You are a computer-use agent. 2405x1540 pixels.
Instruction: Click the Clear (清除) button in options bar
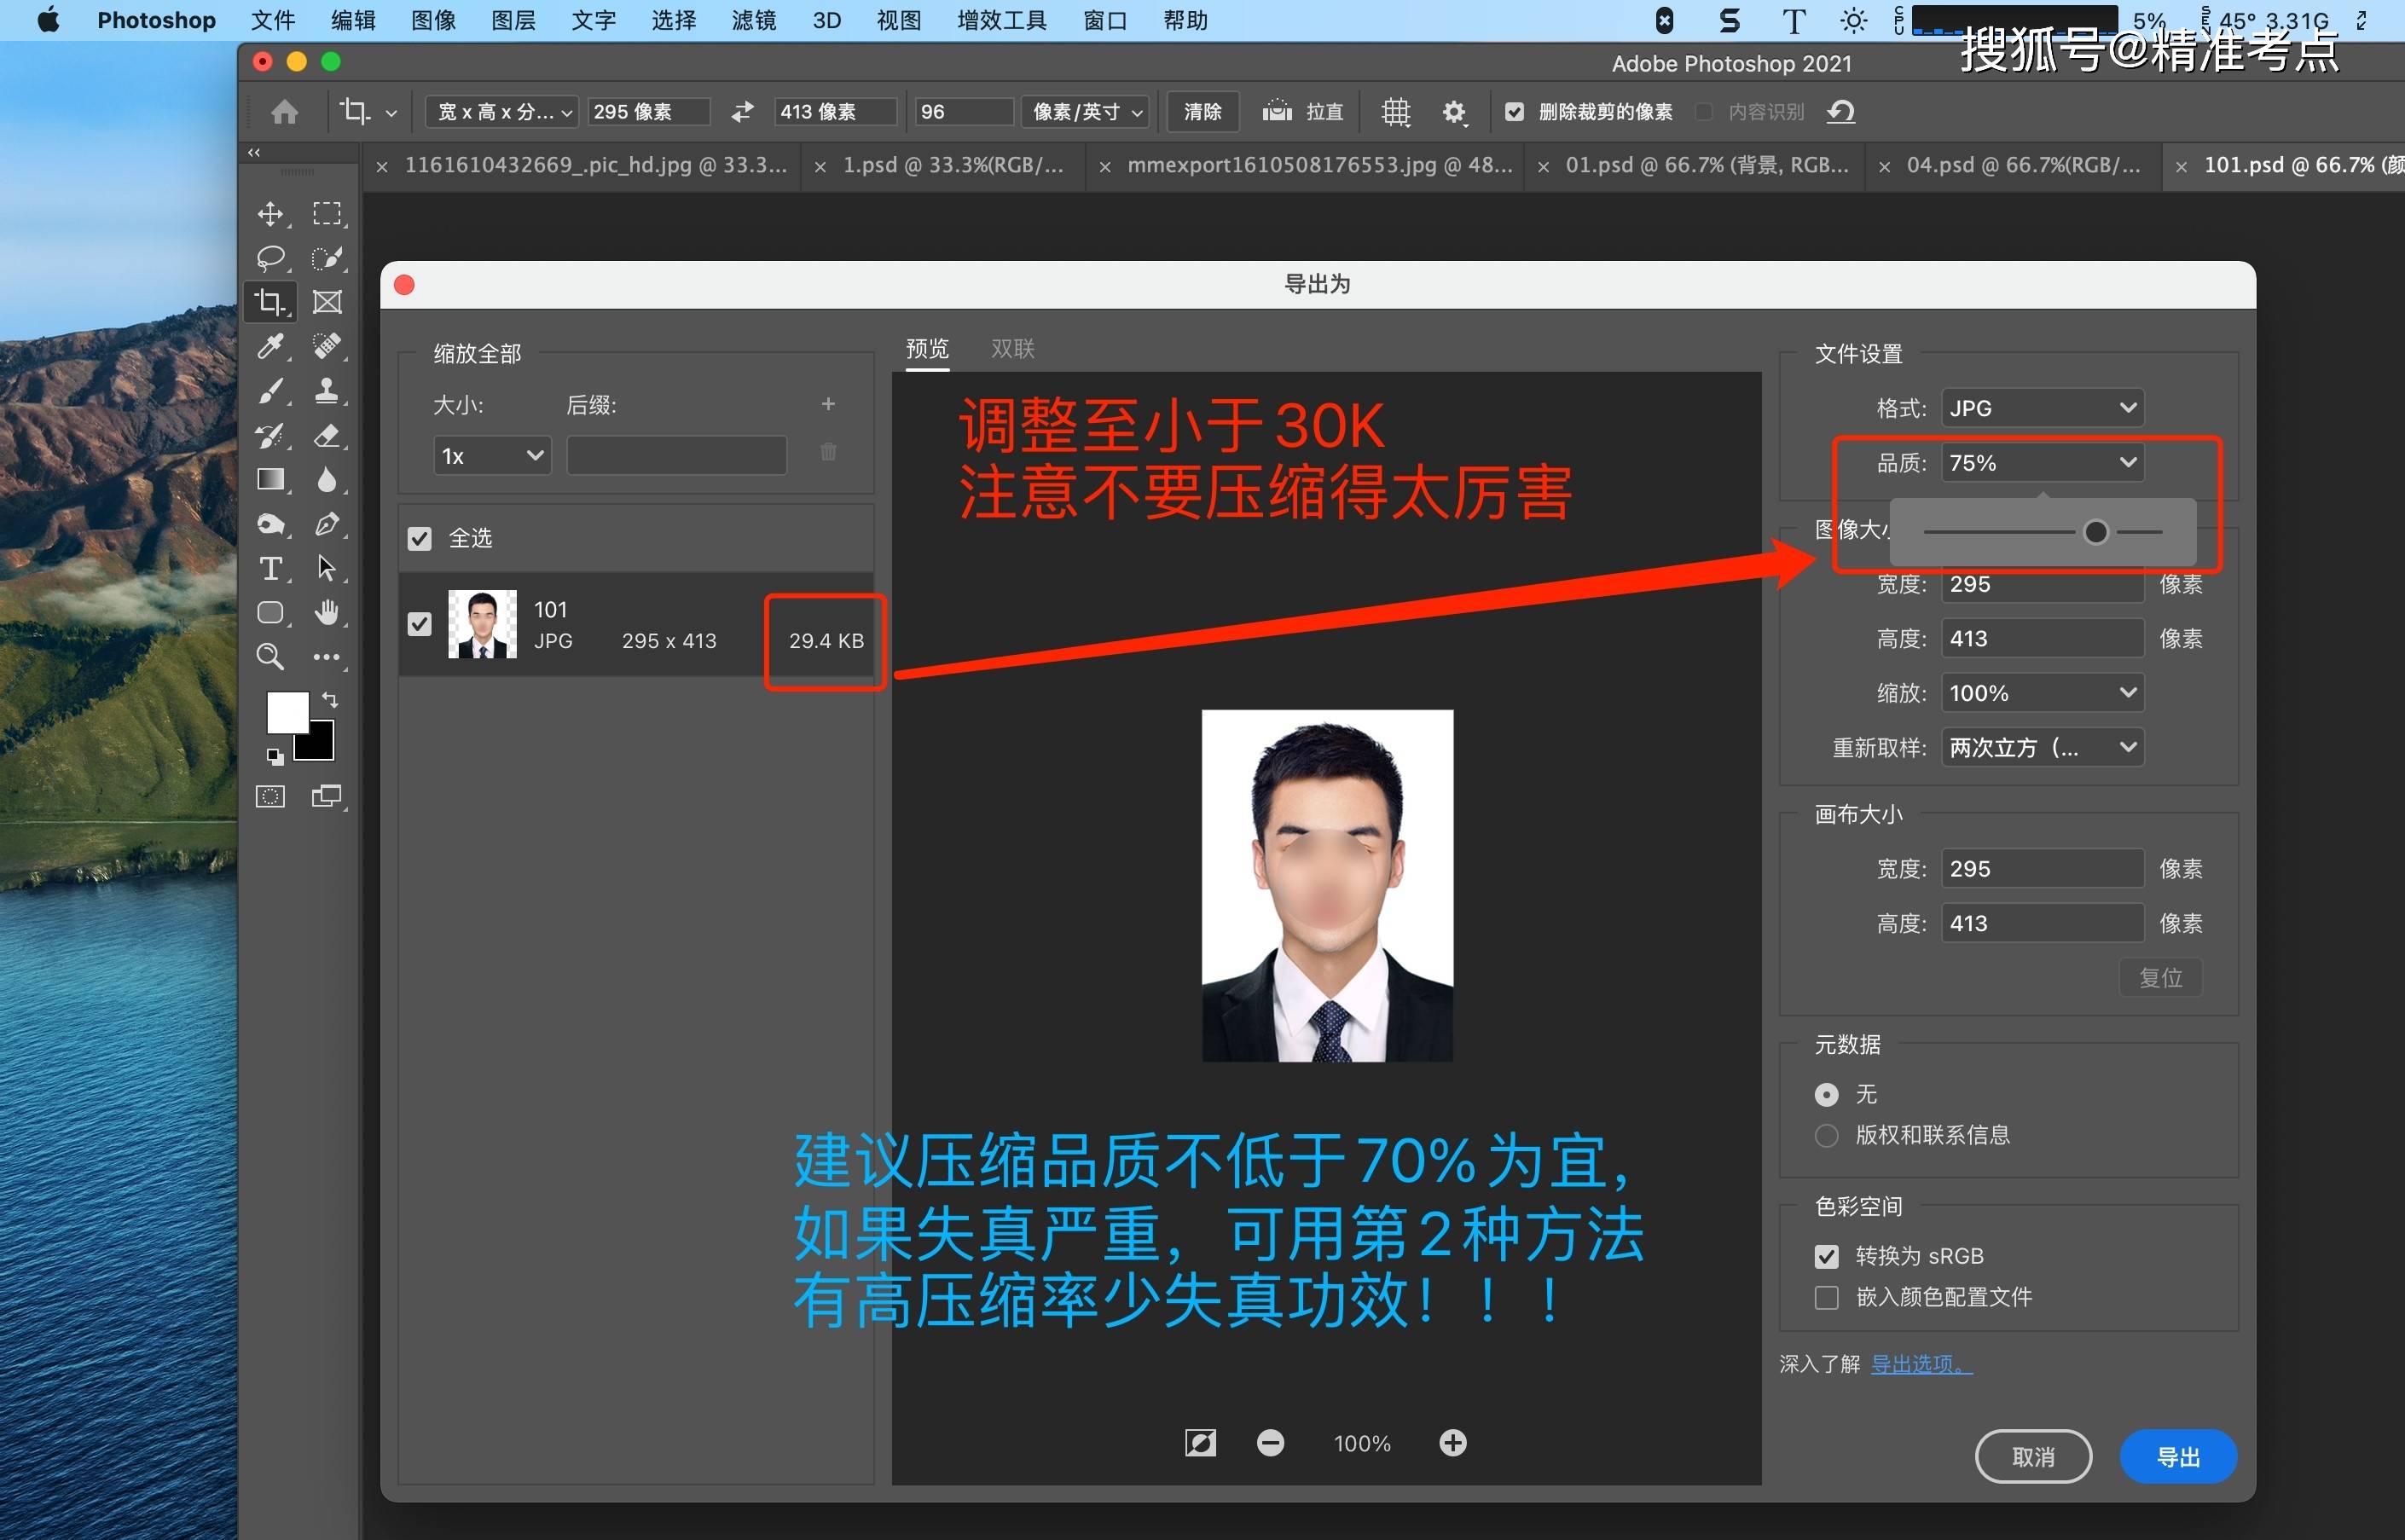pyautogui.click(x=1202, y=112)
